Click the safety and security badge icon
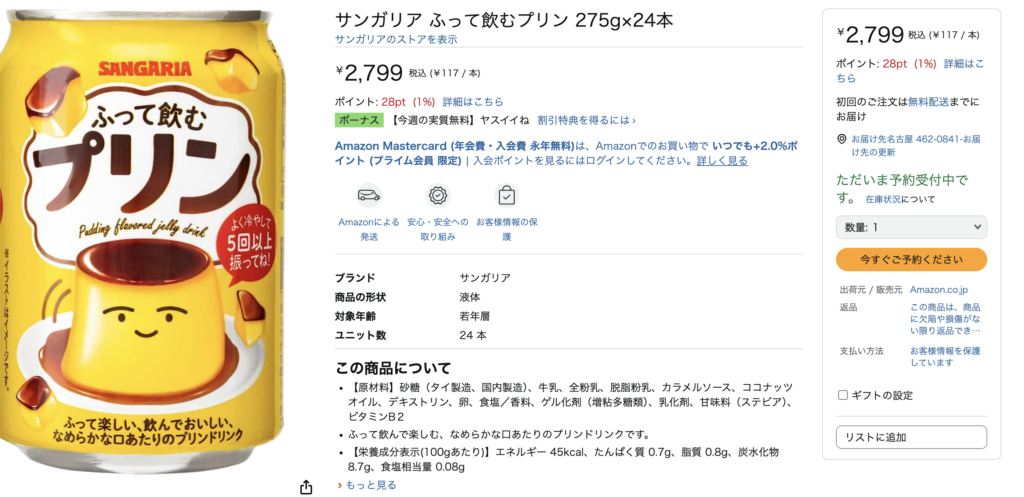 (438, 195)
